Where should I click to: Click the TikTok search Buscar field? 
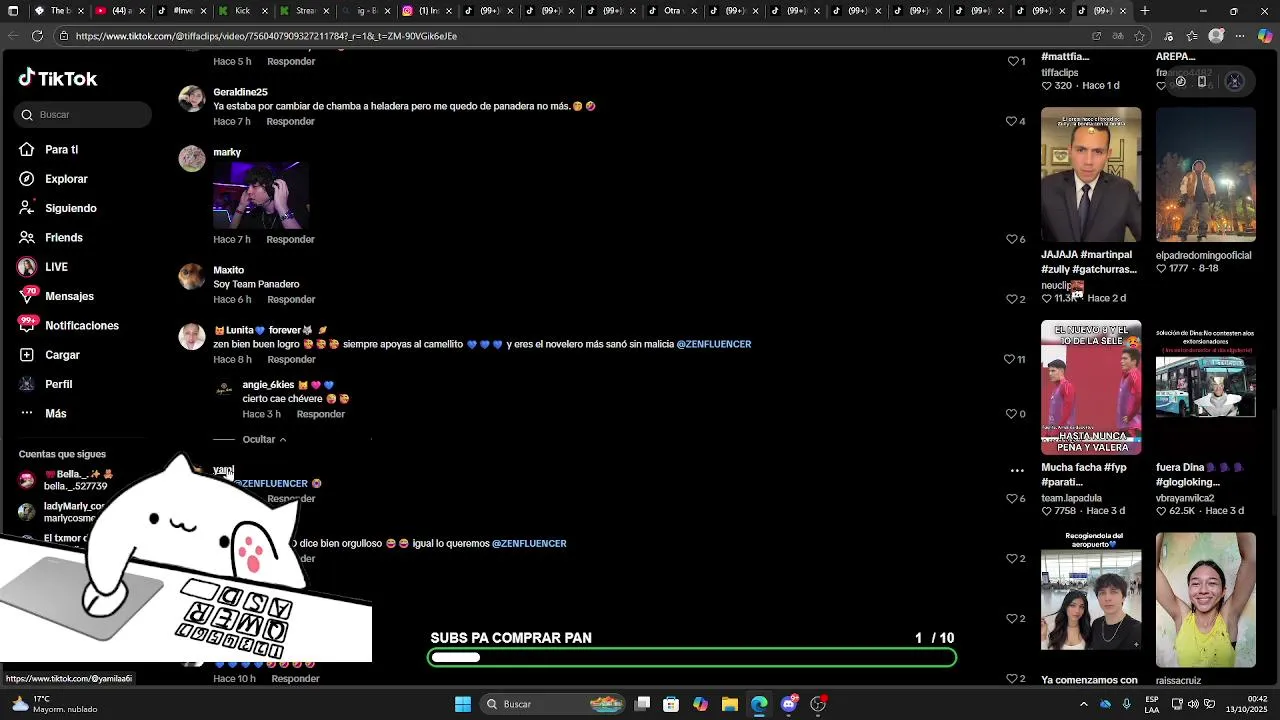click(83, 115)
